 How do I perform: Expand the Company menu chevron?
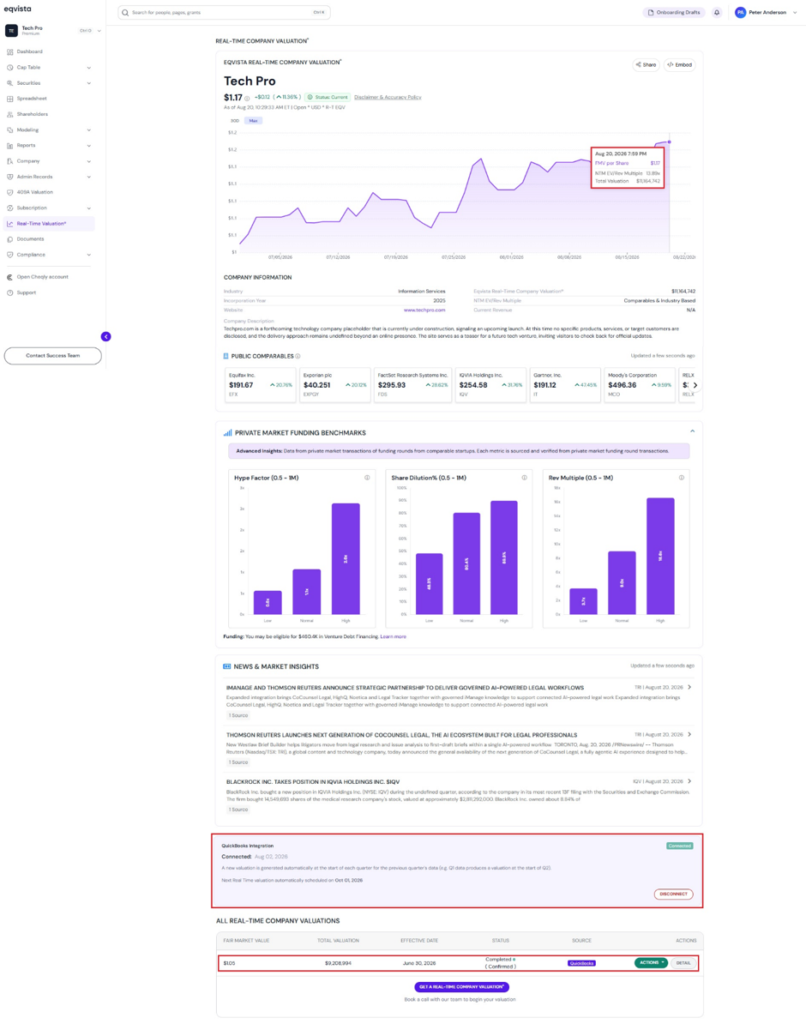coord(89,161)
